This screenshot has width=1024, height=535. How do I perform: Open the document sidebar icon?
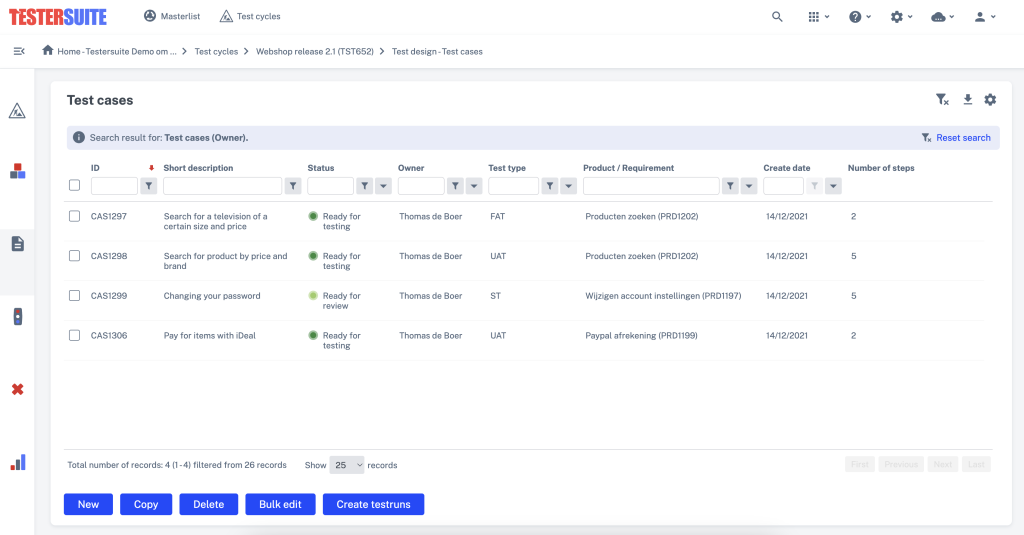18,244
